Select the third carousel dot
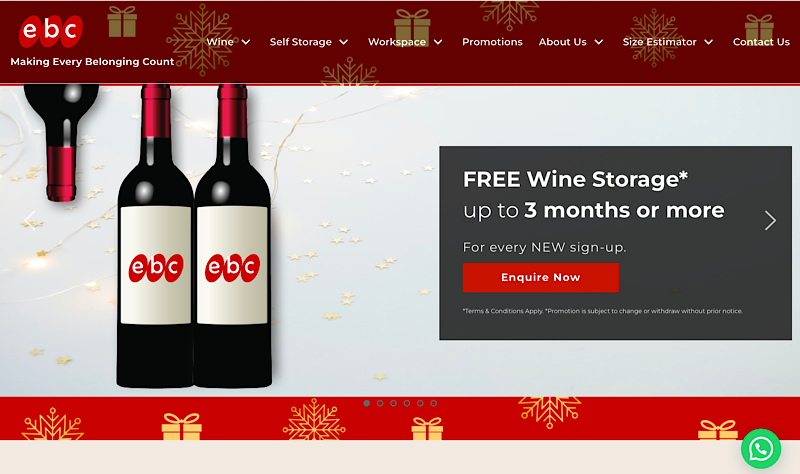800x474 pixels. click(x=393, y=403)
